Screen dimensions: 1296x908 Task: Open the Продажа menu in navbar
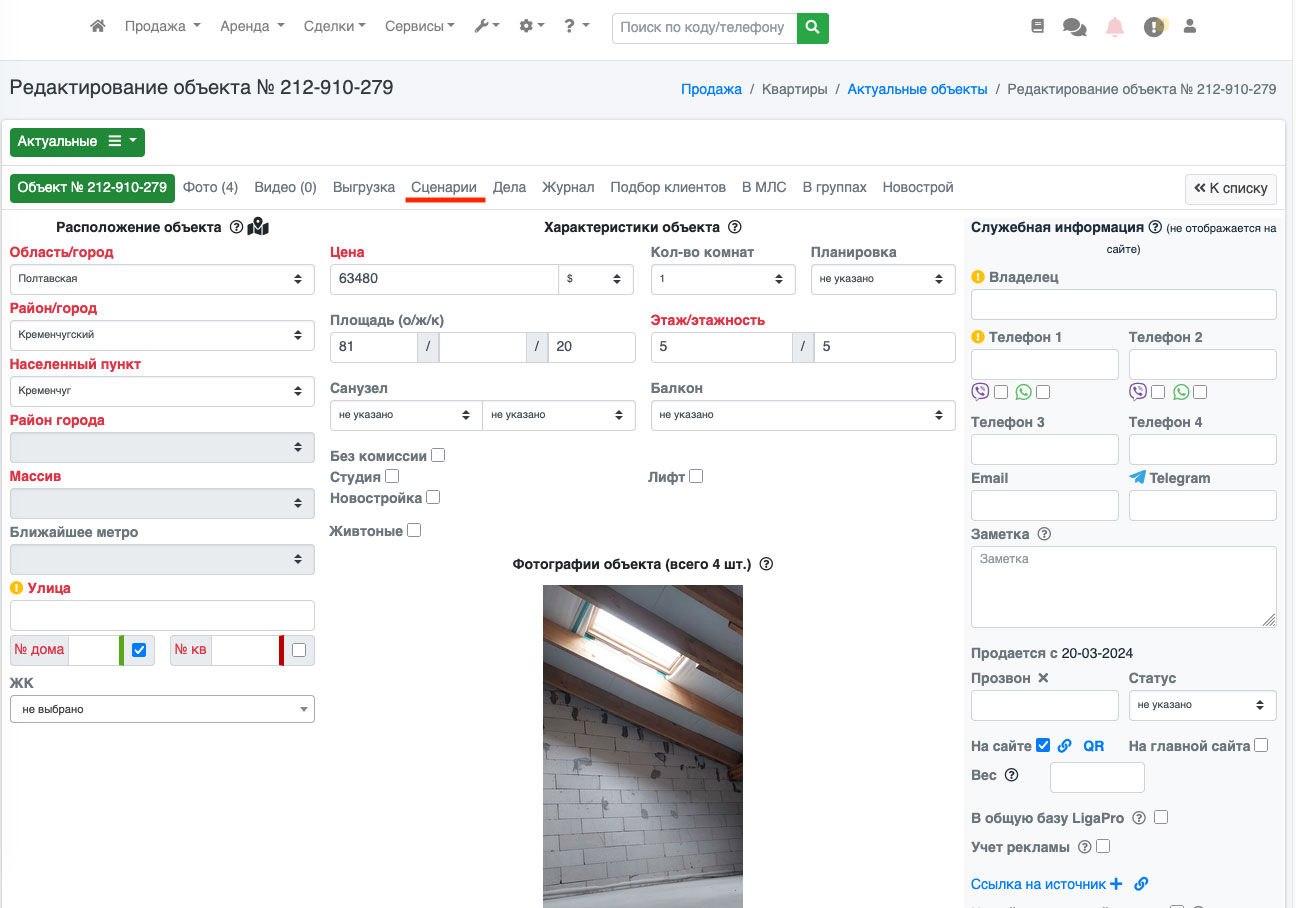tap(162, 27)
